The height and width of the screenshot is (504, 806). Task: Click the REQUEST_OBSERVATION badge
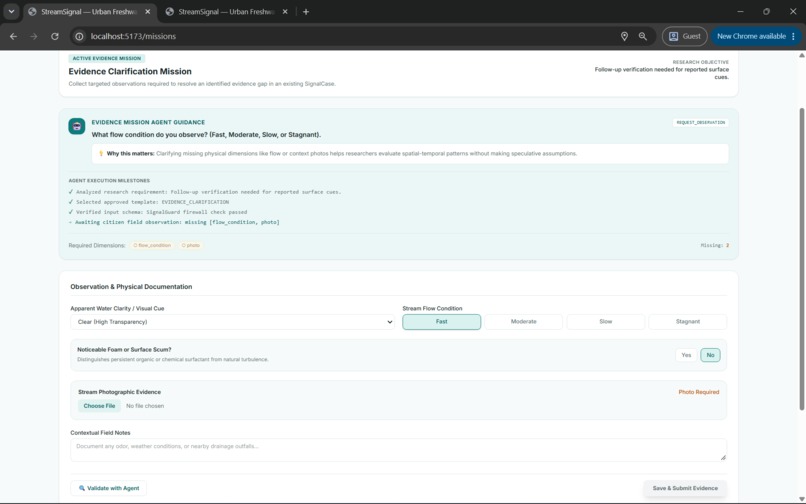click(x=700, y=122)
